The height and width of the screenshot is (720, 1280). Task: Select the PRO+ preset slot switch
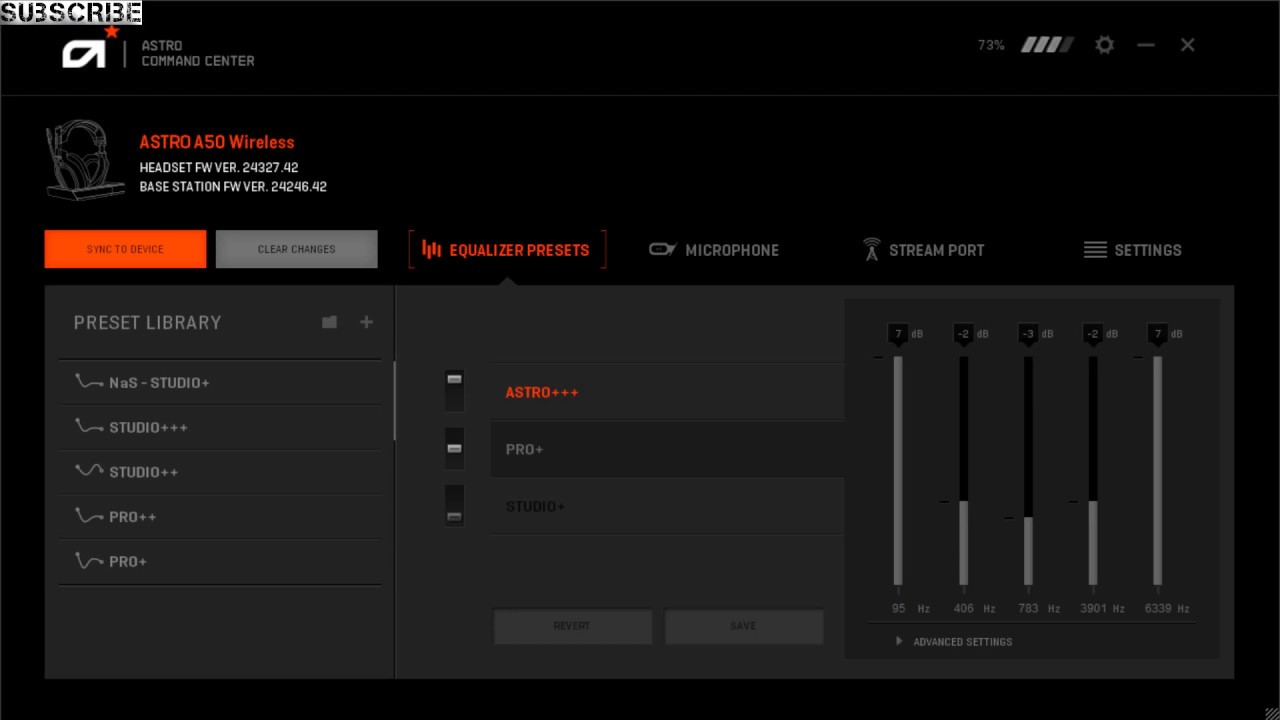tap(454, 448)
